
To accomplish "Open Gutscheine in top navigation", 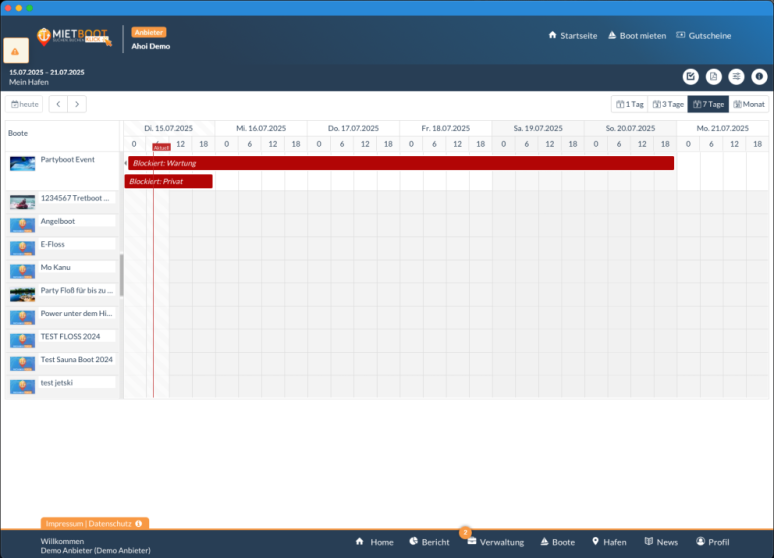I will (703, 36).
